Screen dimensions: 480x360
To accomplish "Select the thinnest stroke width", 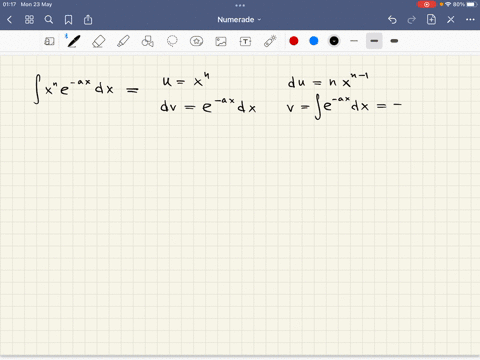I will pos(354,41).
